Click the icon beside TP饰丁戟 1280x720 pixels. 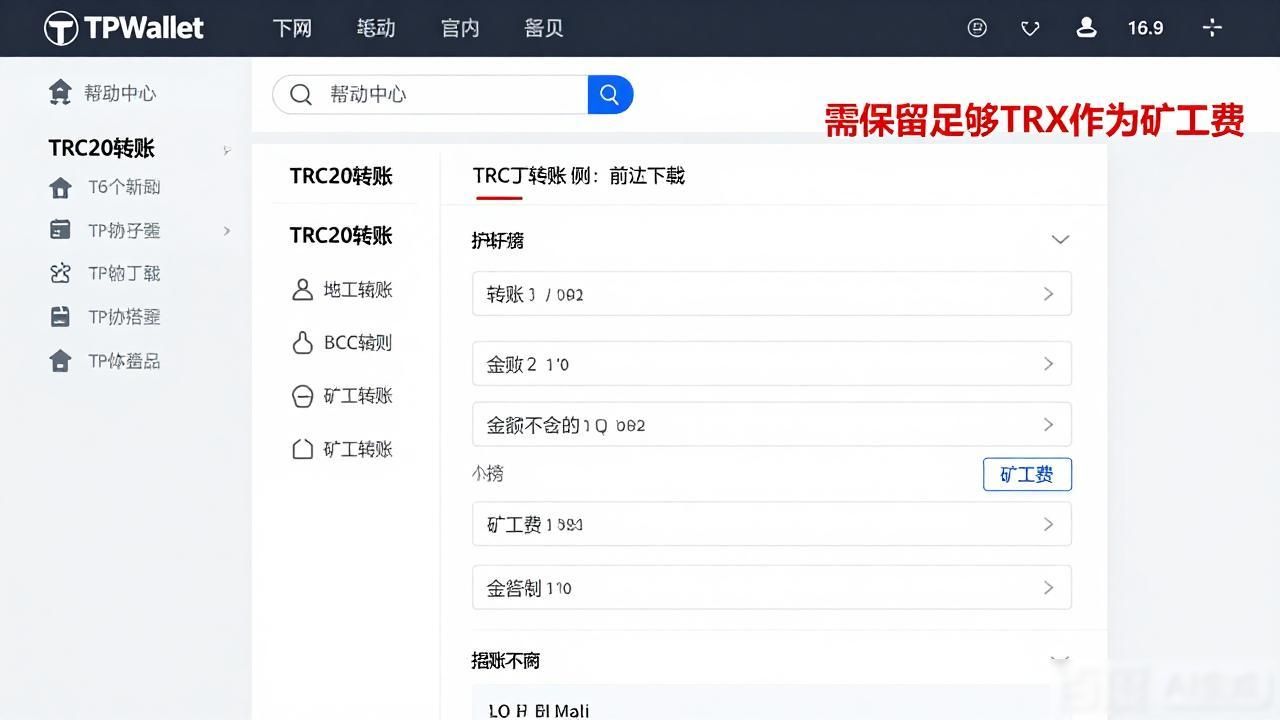tap(60, 273)
